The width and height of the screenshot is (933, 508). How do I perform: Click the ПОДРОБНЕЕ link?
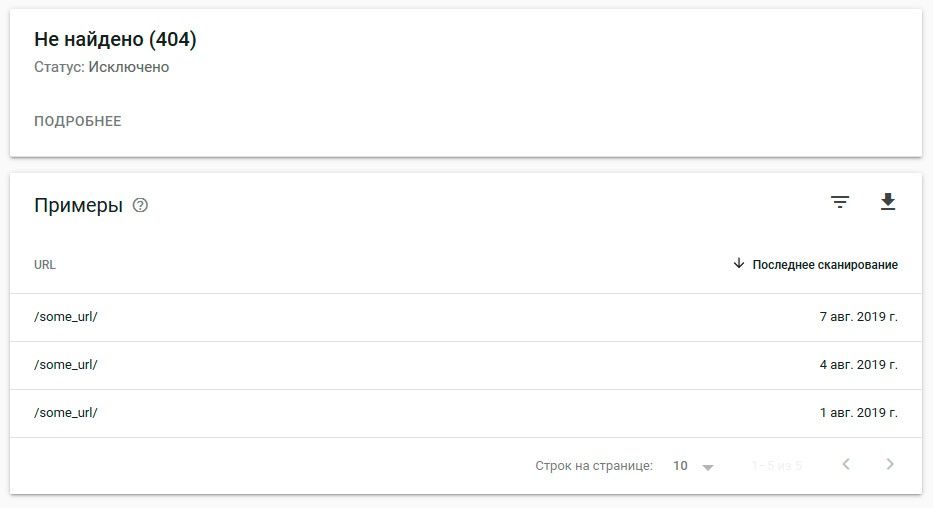coord(77,121)
